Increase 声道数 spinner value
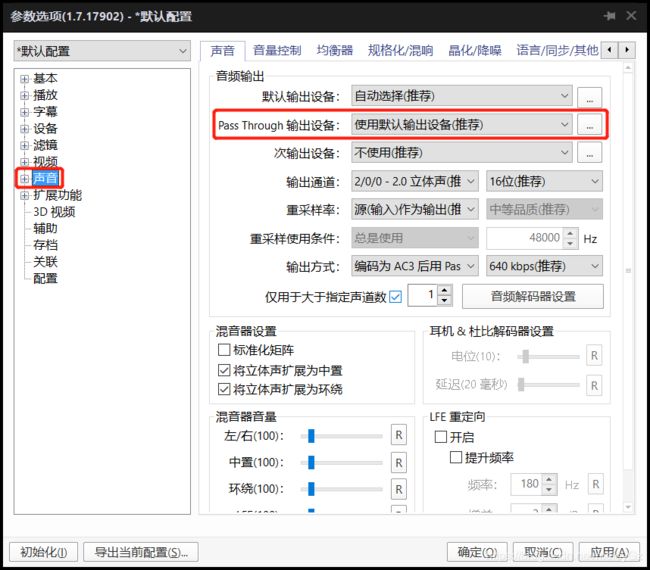The width and height of the screenshot is (650, 570). tap(444, 290)
